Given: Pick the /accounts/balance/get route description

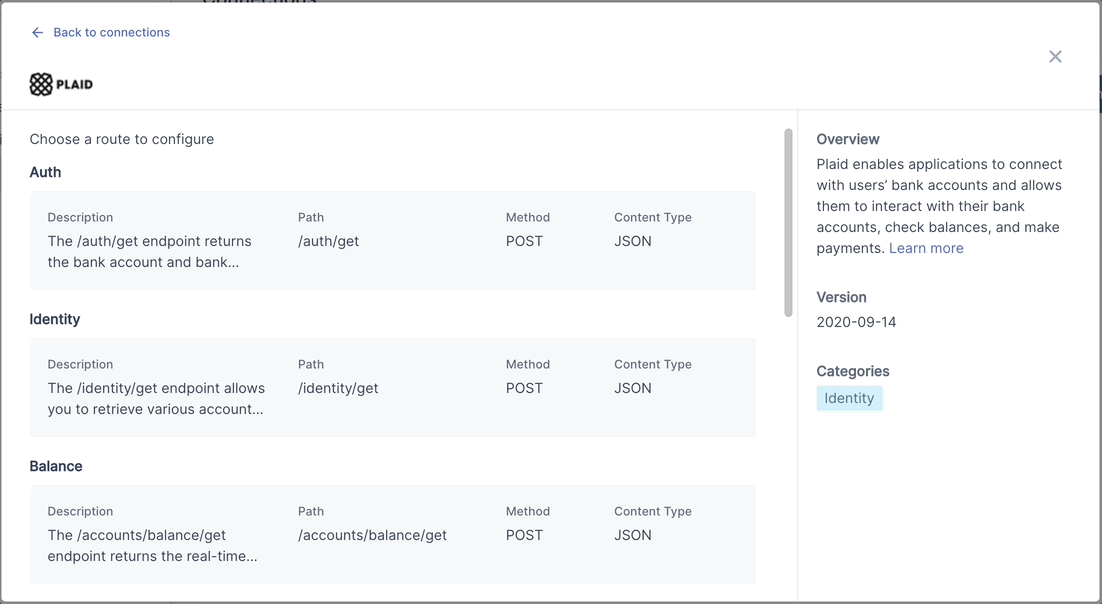Looking at the screenshot, I should 152,546.
